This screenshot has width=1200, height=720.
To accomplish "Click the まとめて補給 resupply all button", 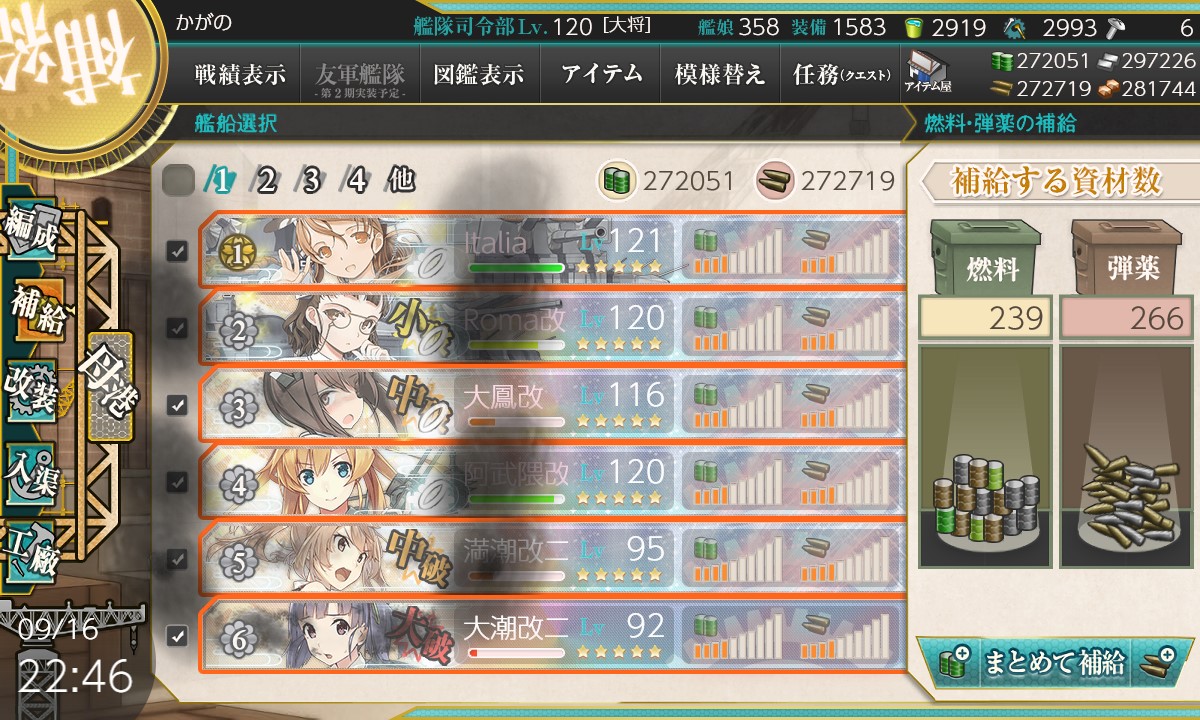I will tap(1054, 662).
